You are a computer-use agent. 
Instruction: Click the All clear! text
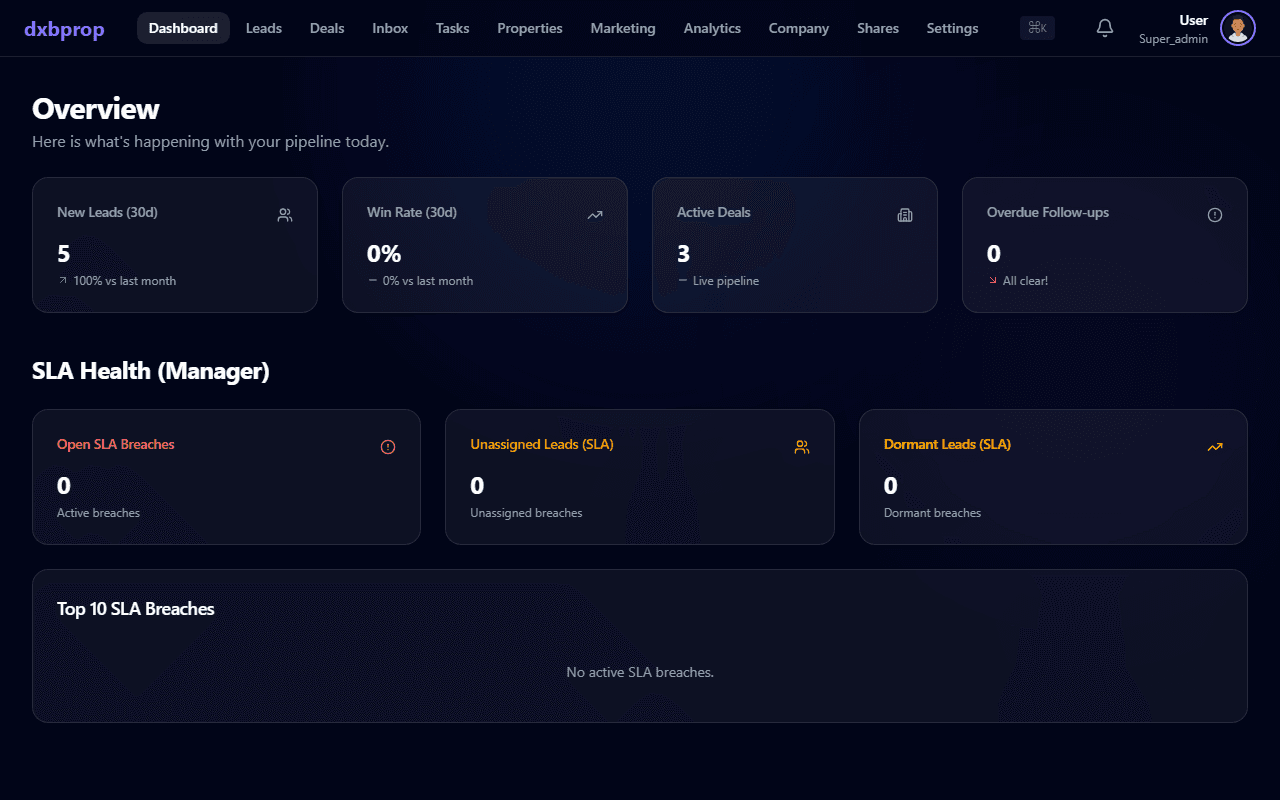(x=1026, y=281)
